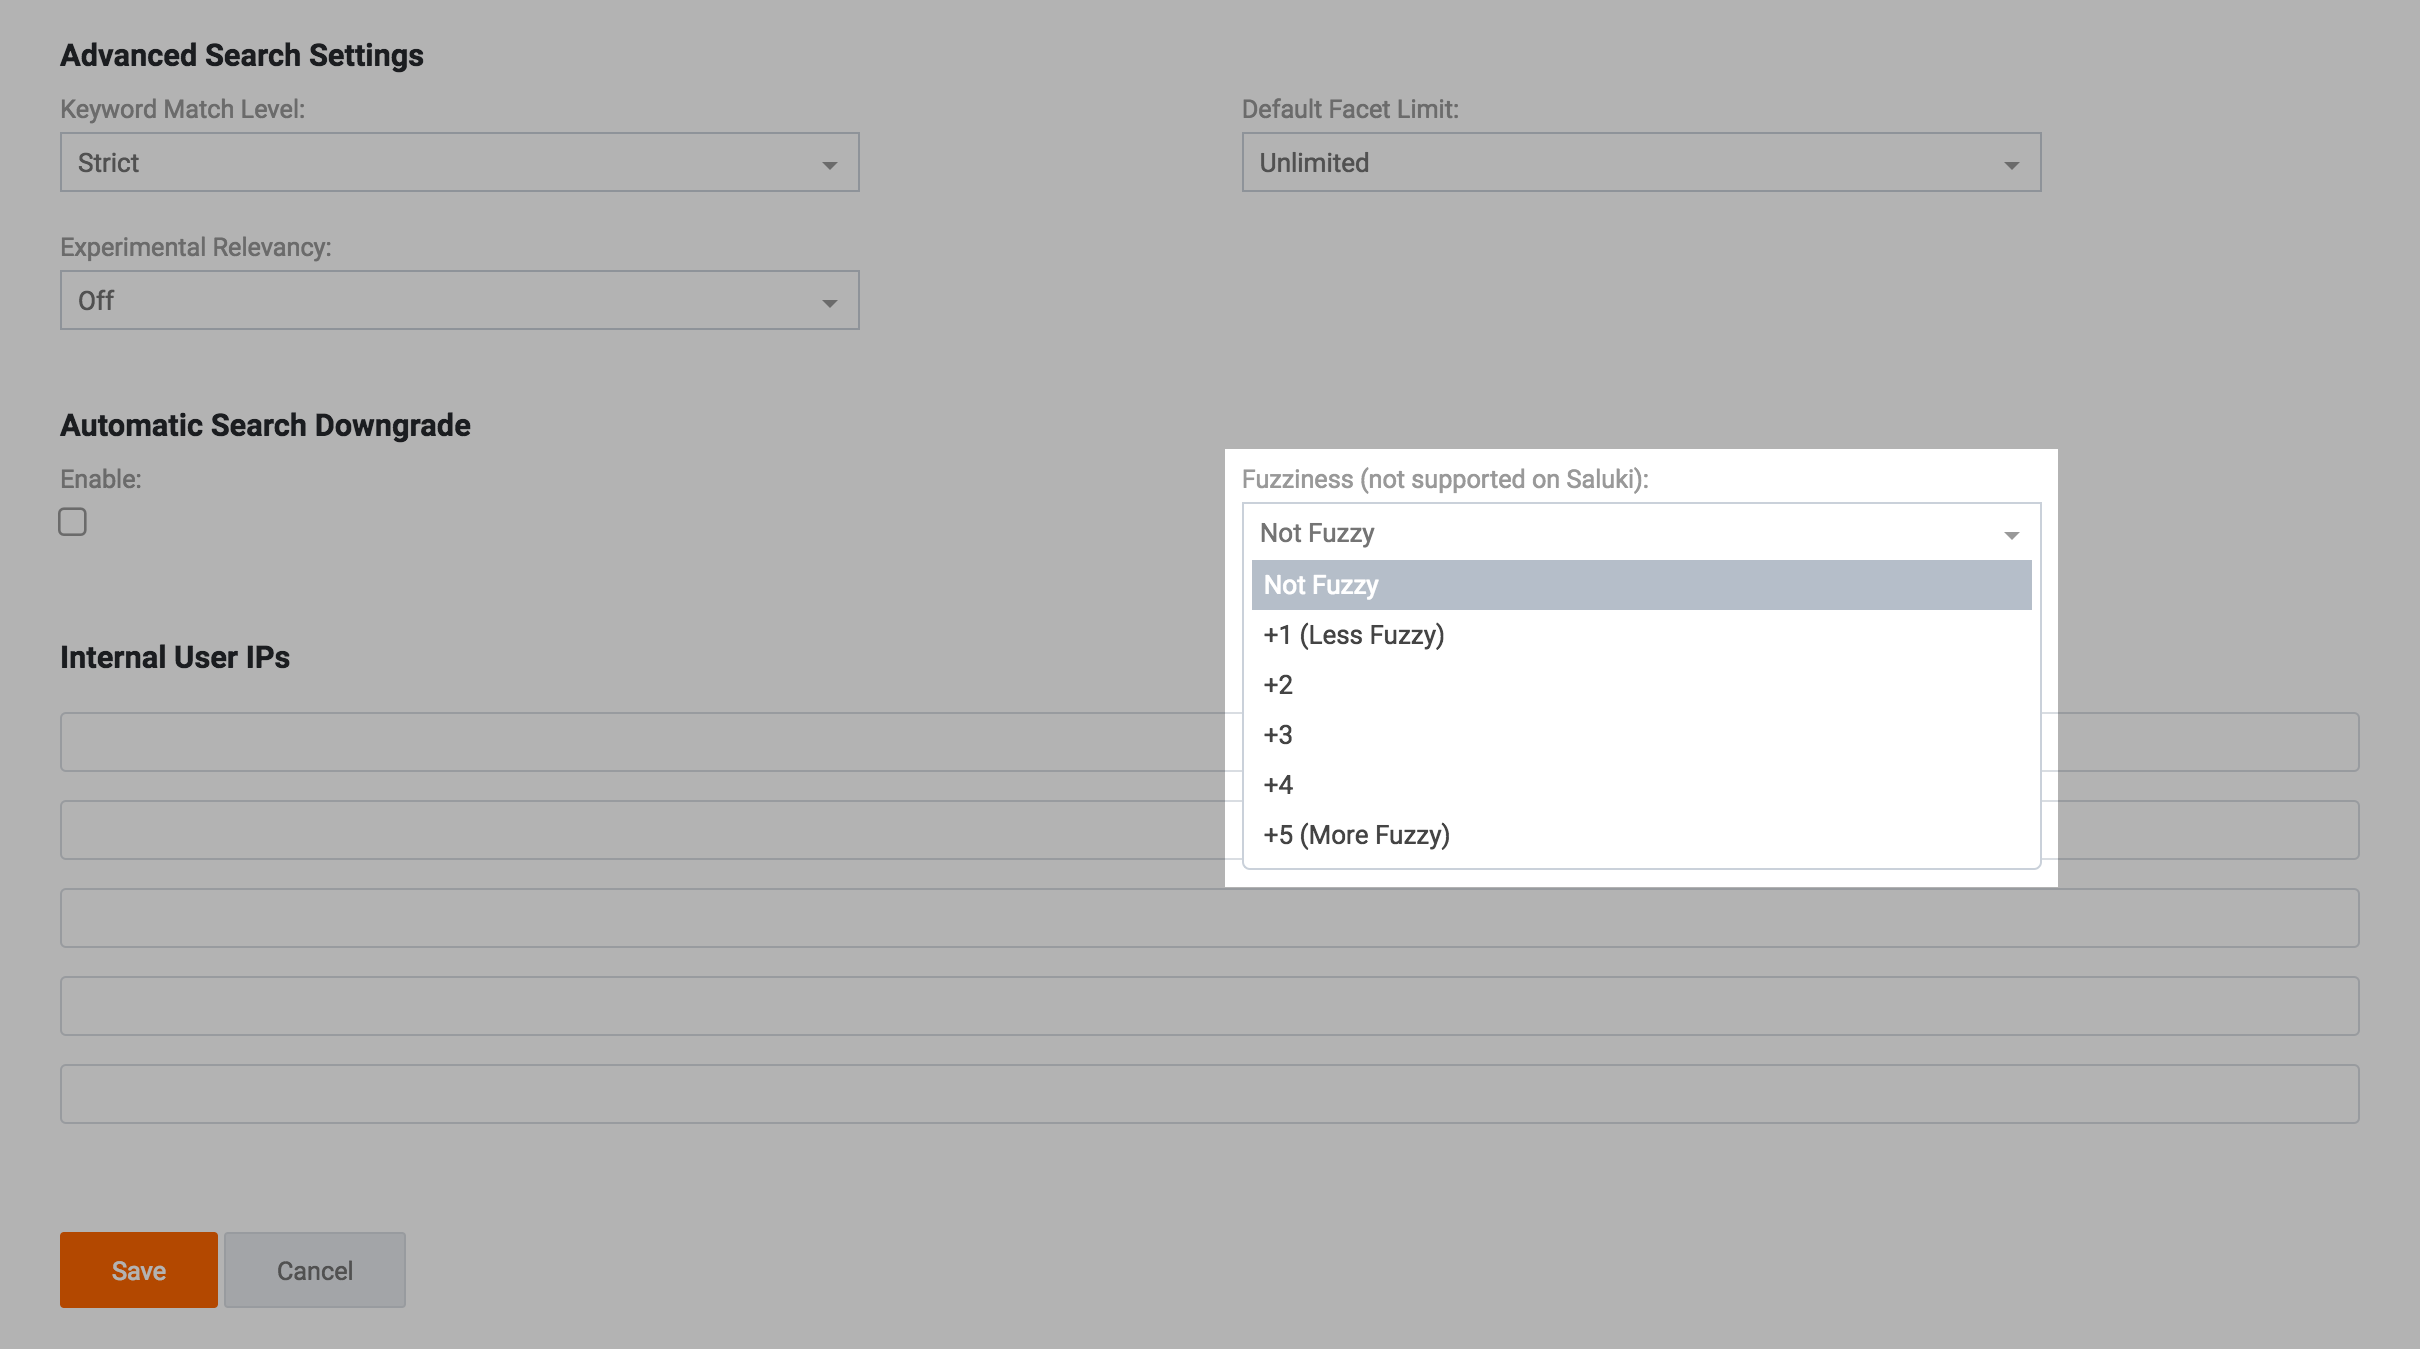Choose +5 (More Fuzzy) option
This screenshot has width=2420, height=1349.
click(x=1356, y=835)
